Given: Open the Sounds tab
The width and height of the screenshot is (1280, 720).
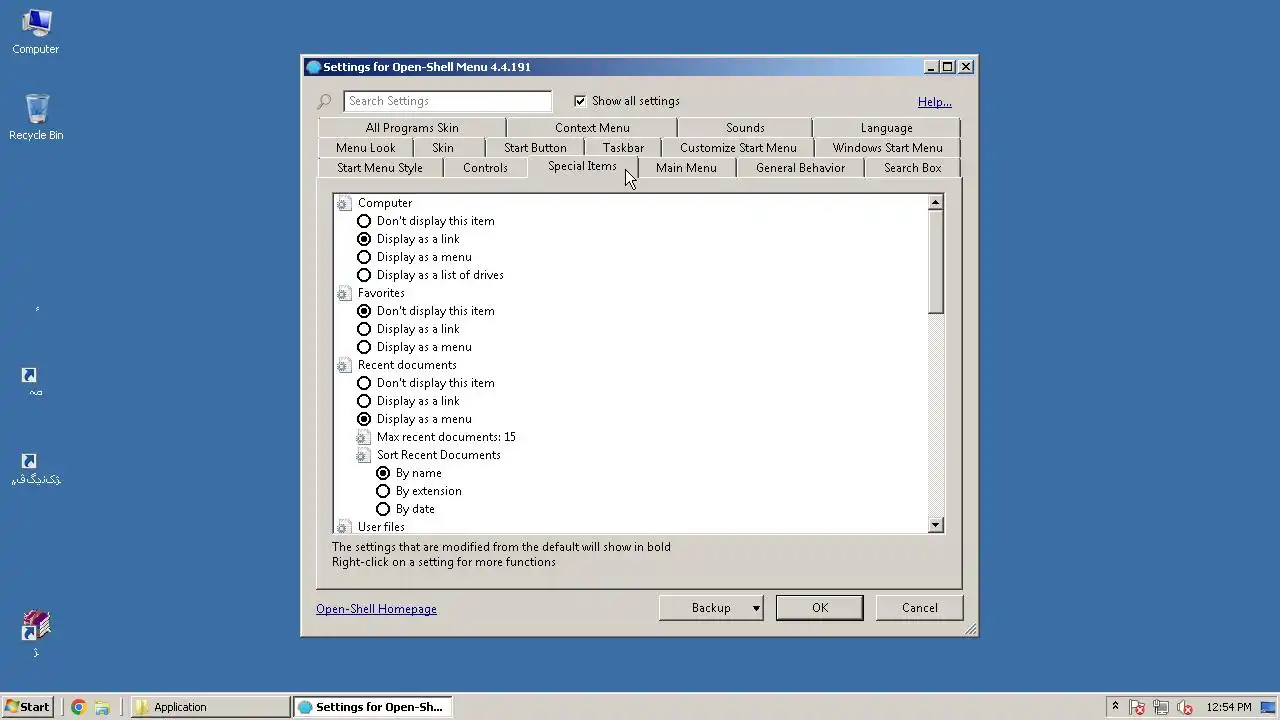Looking at the screenshot, I should pos(745,128).
